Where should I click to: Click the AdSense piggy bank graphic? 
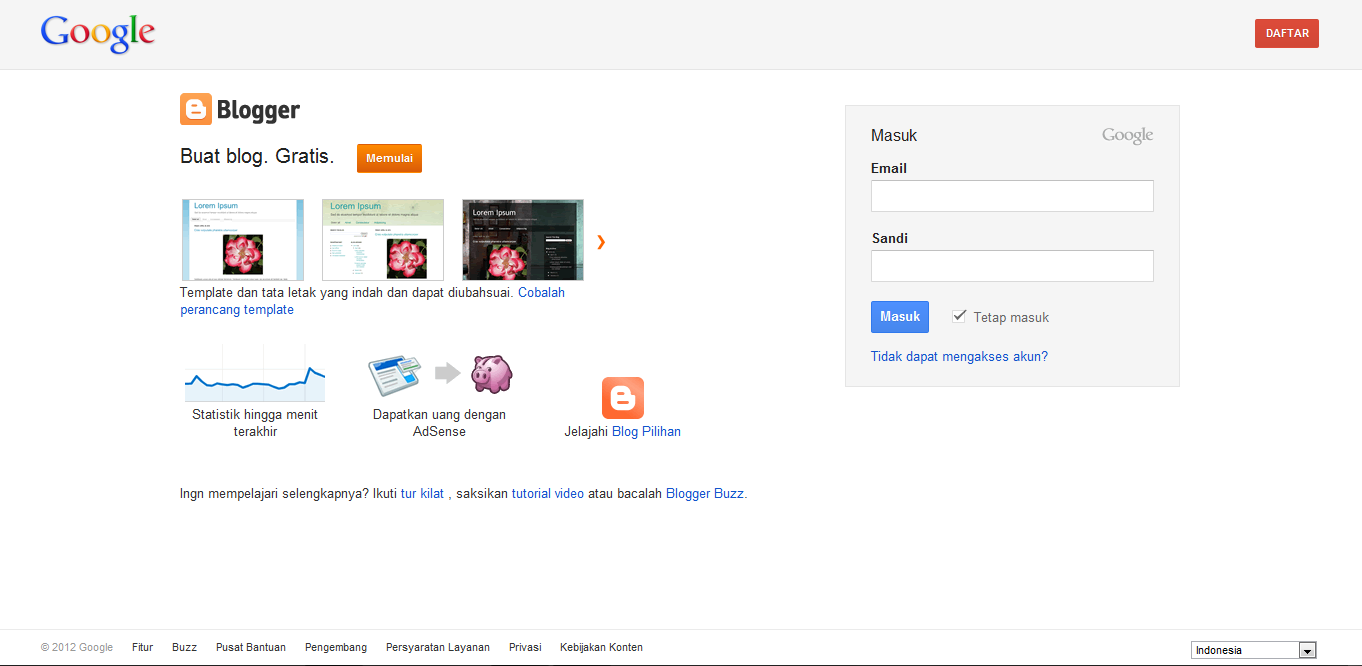pyautogui.click(x=491, y=373)
